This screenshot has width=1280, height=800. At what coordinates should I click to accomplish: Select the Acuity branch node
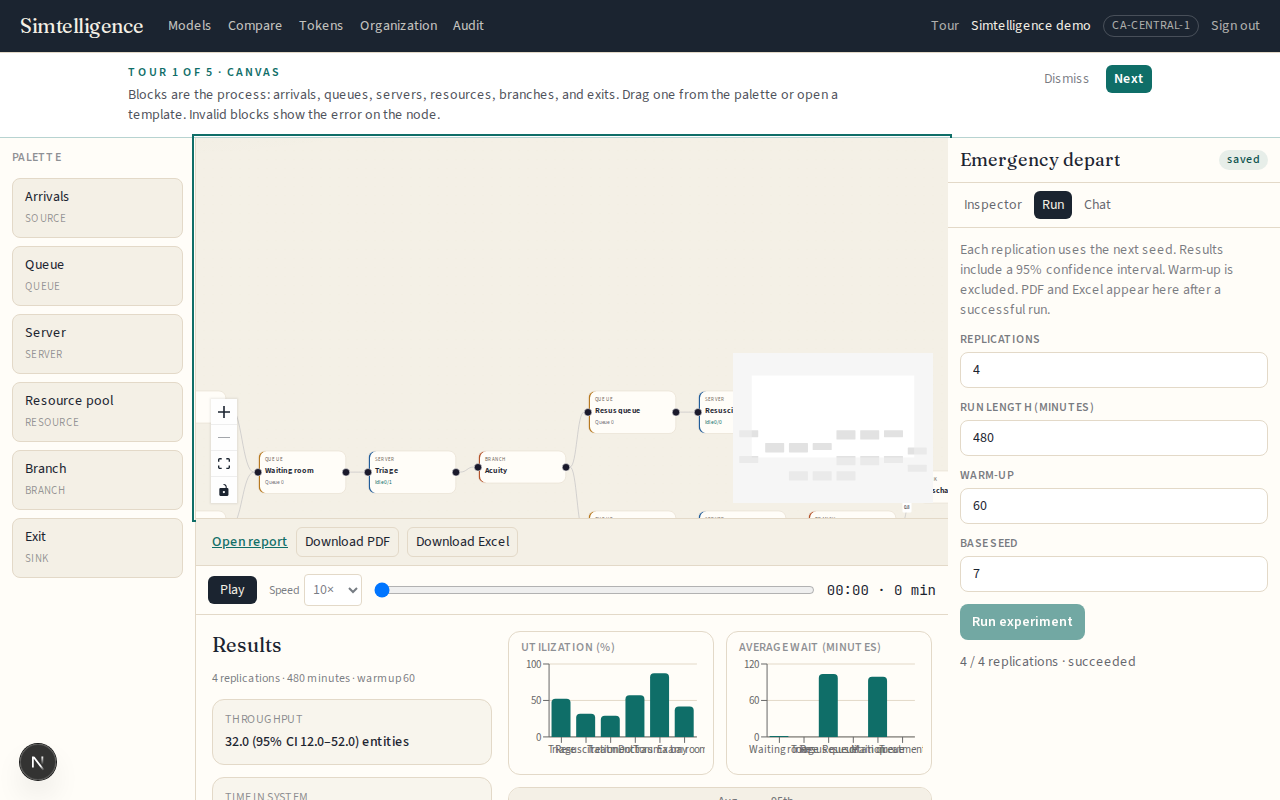522,467
